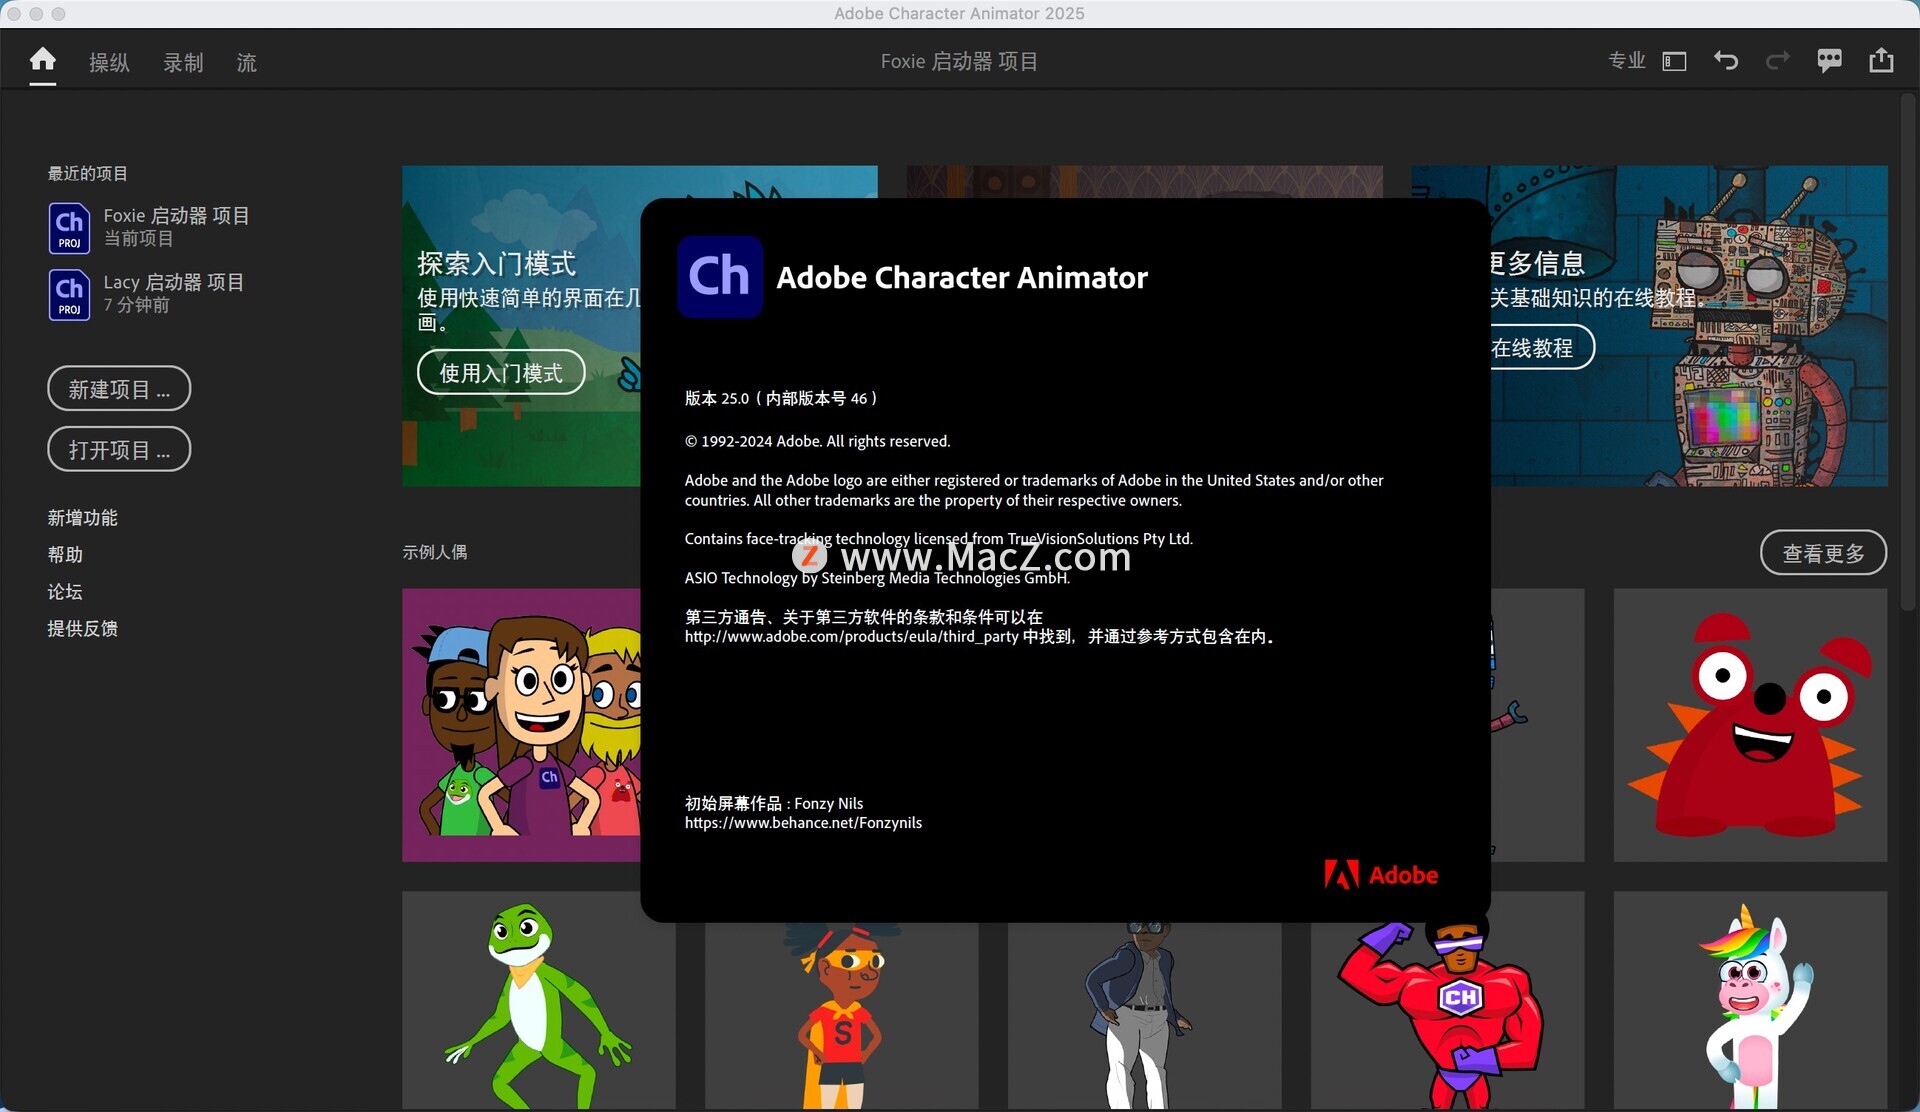This screenshot has width=1920, height=1112.
Task: Click the 版本 25.0 version text
Action: click(781, 398)
